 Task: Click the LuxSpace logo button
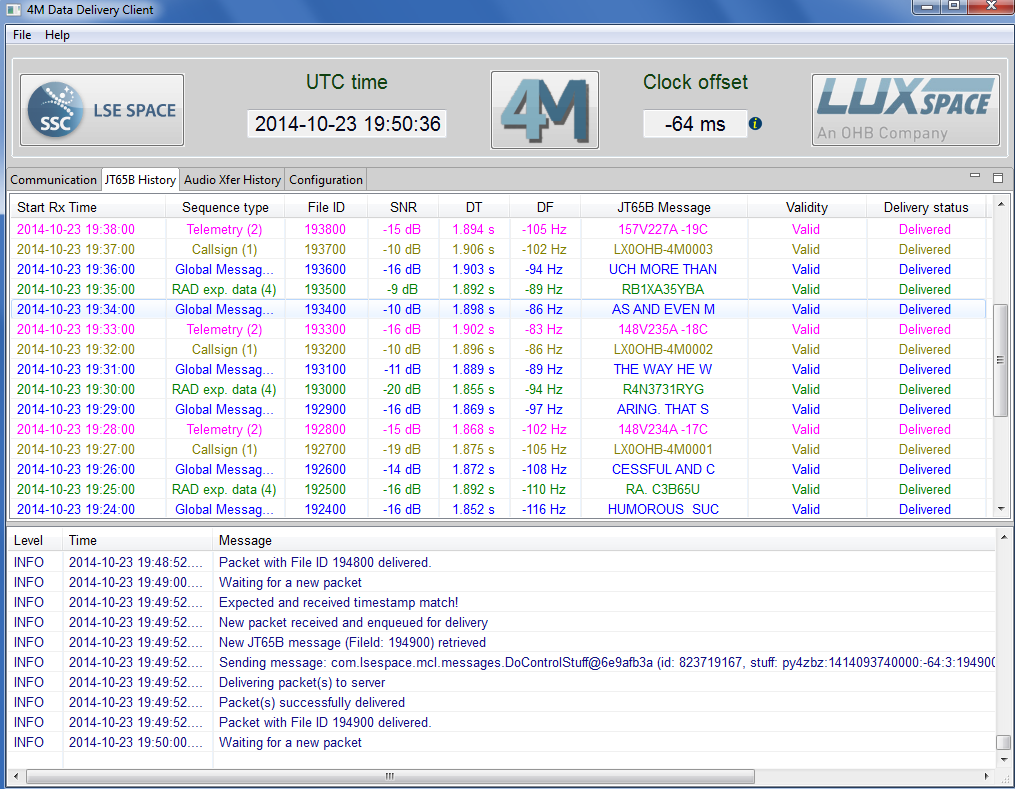[x=904, y=110]
